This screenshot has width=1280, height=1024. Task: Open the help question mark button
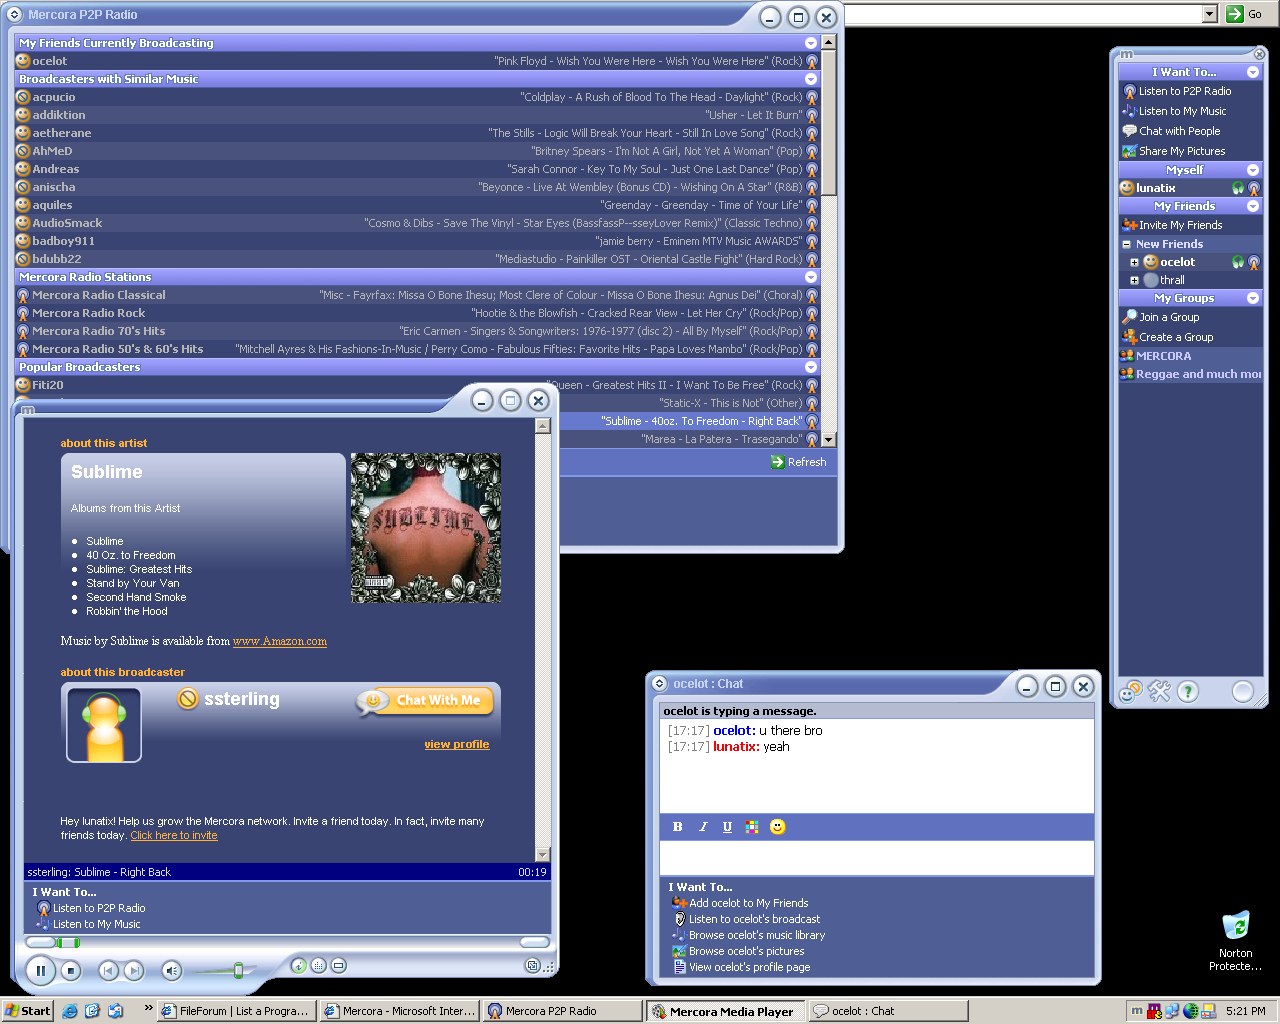1187,691
